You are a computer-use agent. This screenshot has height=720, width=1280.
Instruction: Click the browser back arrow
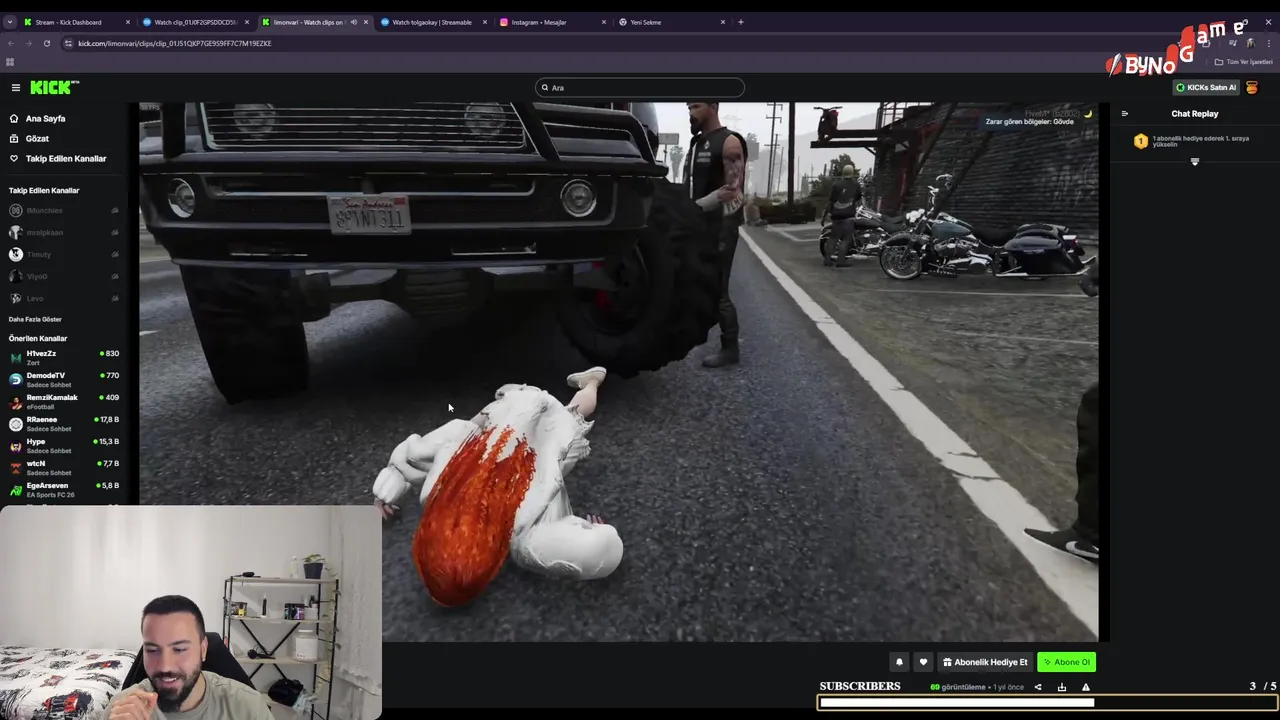pyautogui.click(x=11, y=43)
